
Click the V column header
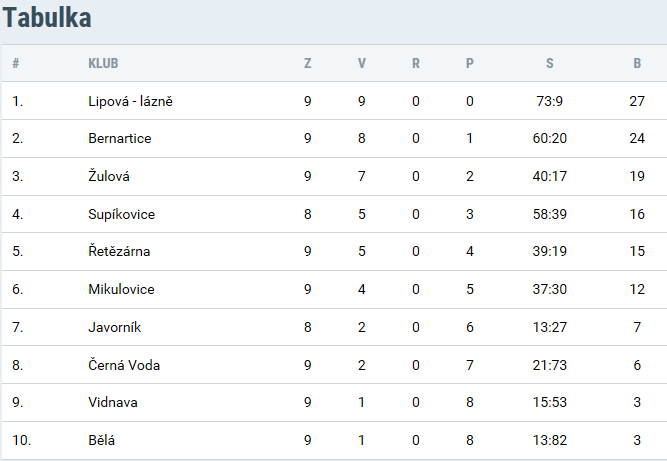coord(362,63)
